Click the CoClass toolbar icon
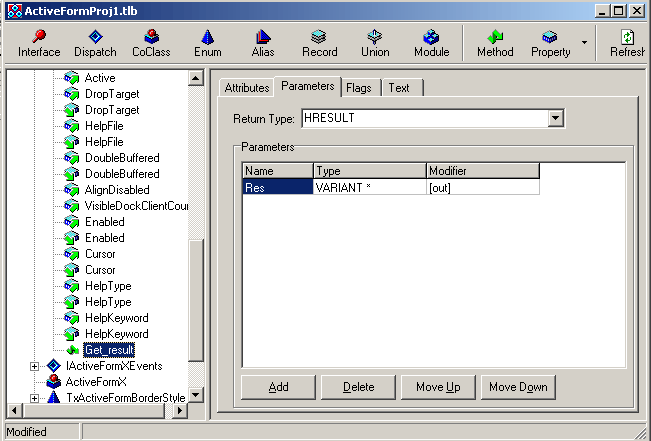This screenshot has width=651, height=441. 151,43
